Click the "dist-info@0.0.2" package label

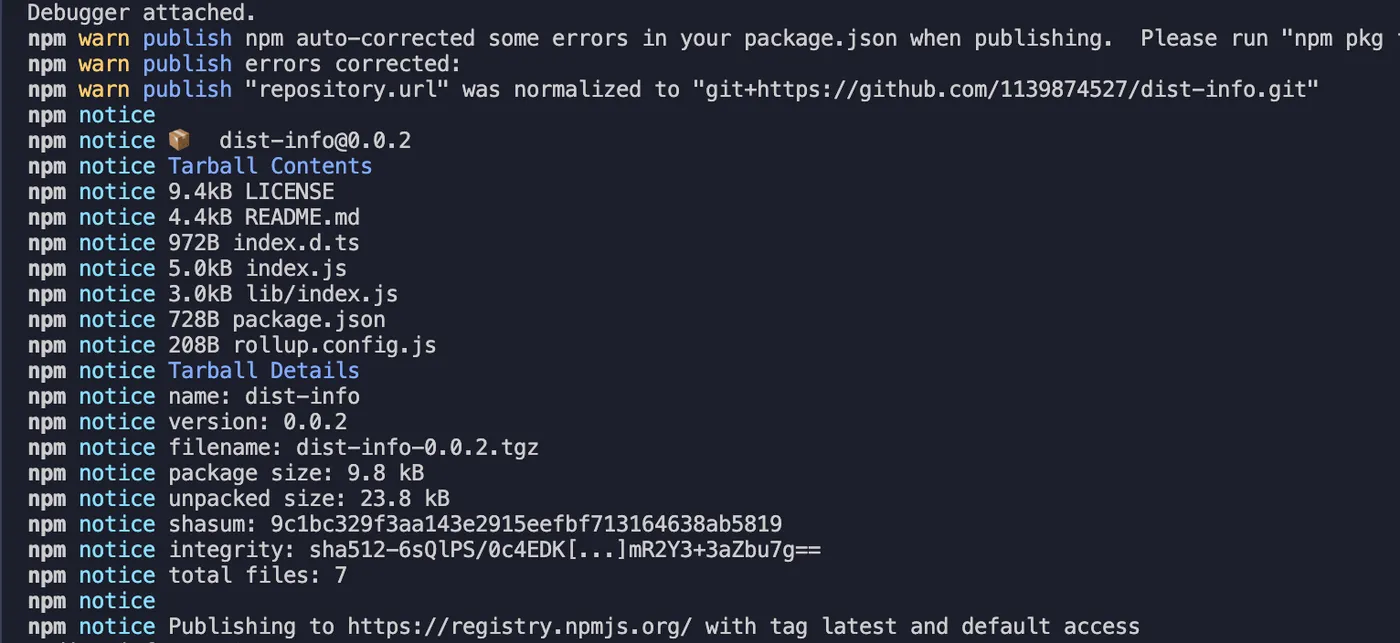click(315, 141)
